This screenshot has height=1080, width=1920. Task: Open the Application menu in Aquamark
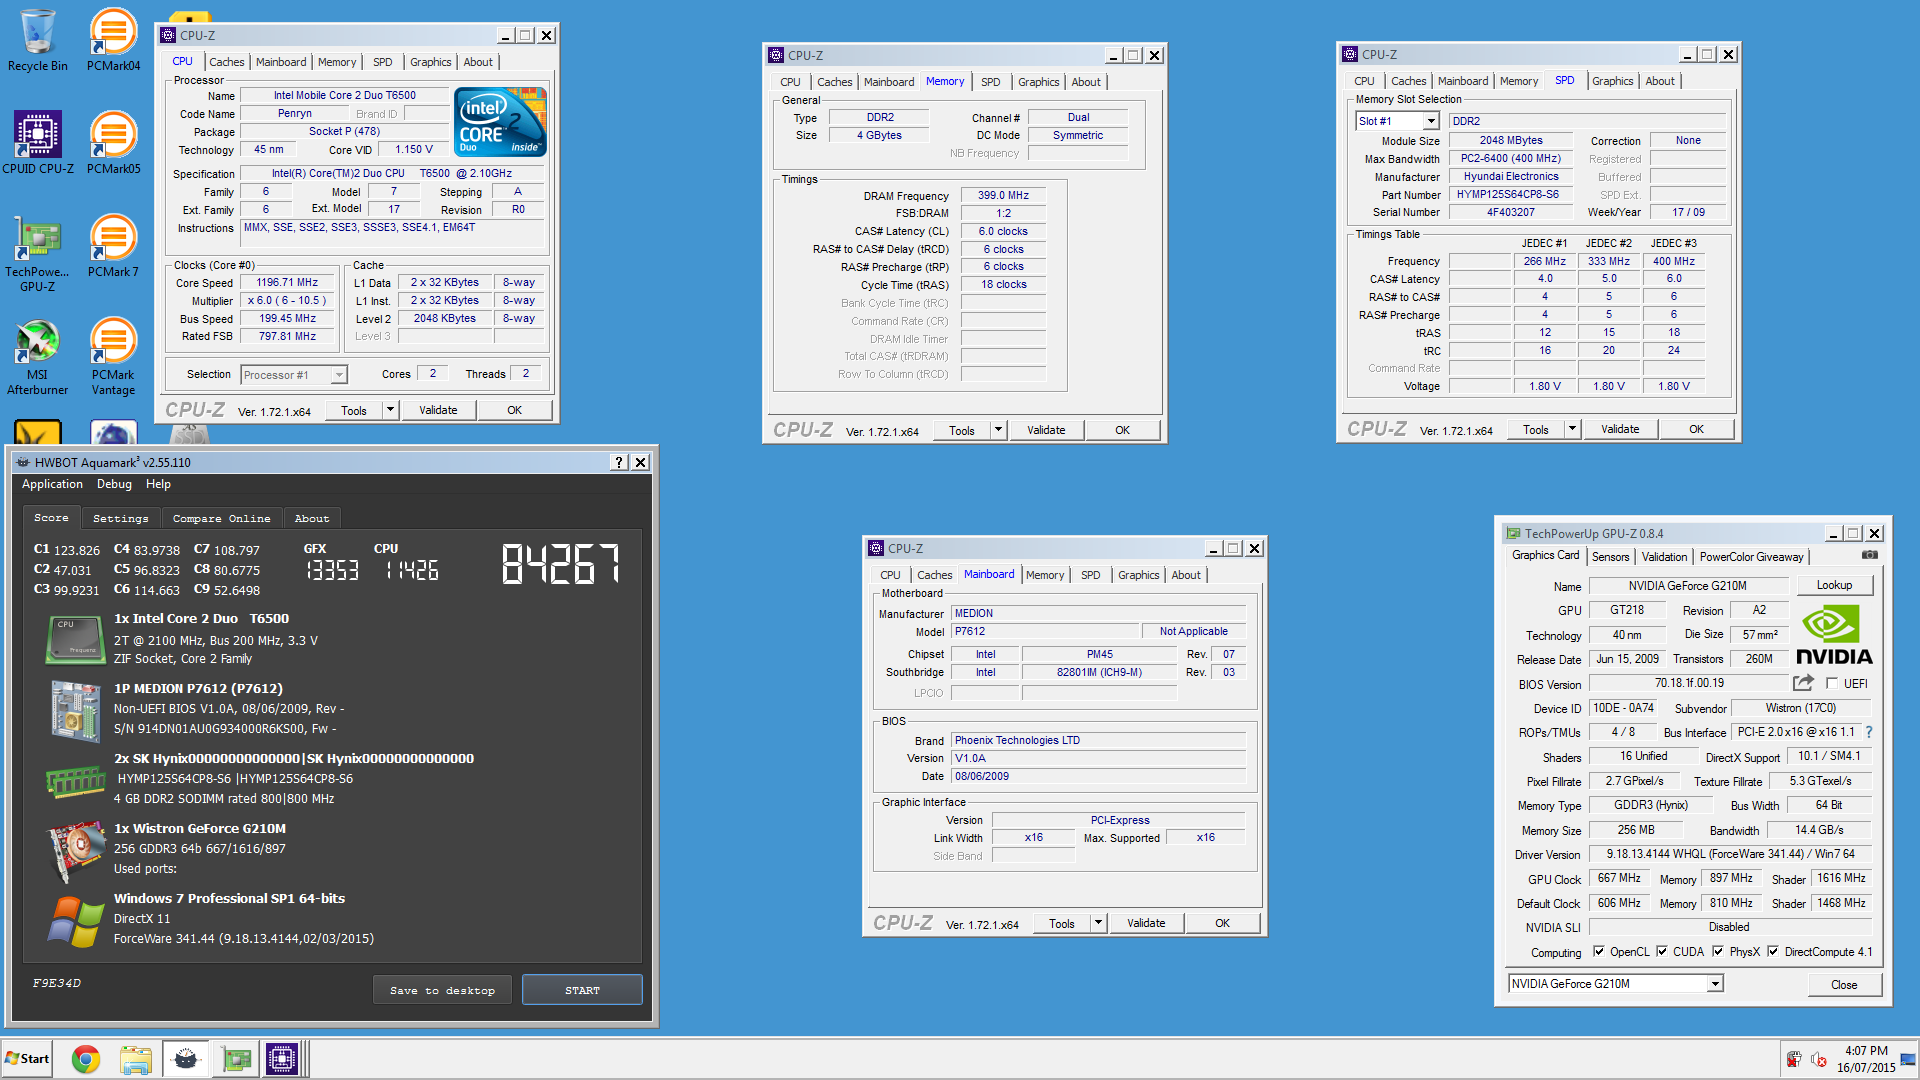[x=52, y=484]
